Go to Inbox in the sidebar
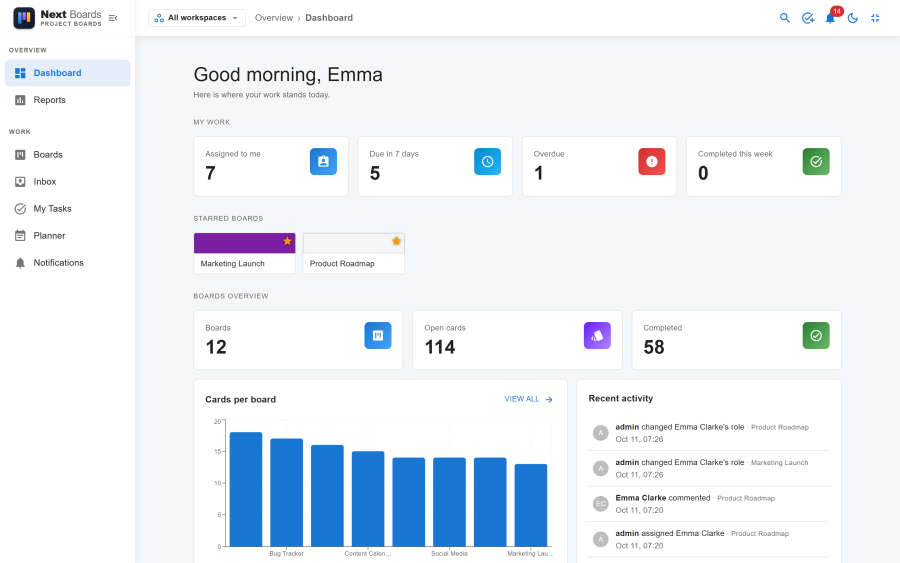Viewport: 900px width, 563px height. (x=68, y=181)
